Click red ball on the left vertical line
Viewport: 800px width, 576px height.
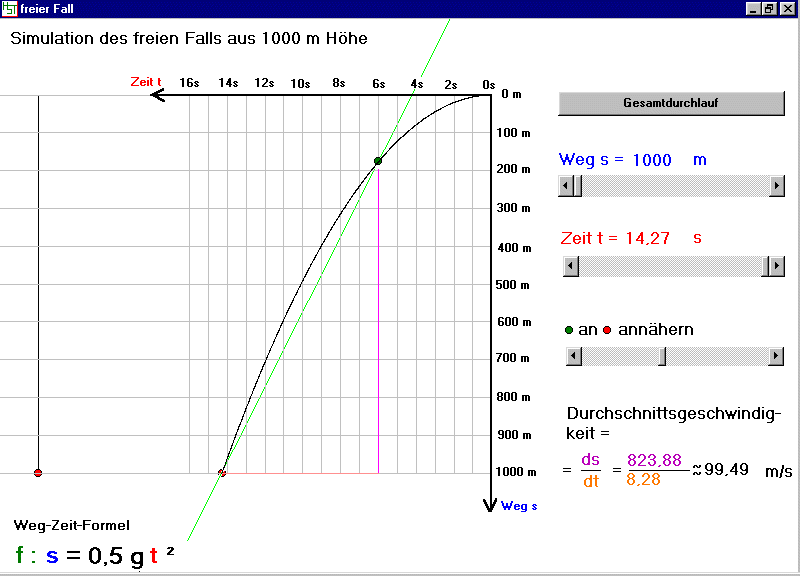click(x=38, y=473)
